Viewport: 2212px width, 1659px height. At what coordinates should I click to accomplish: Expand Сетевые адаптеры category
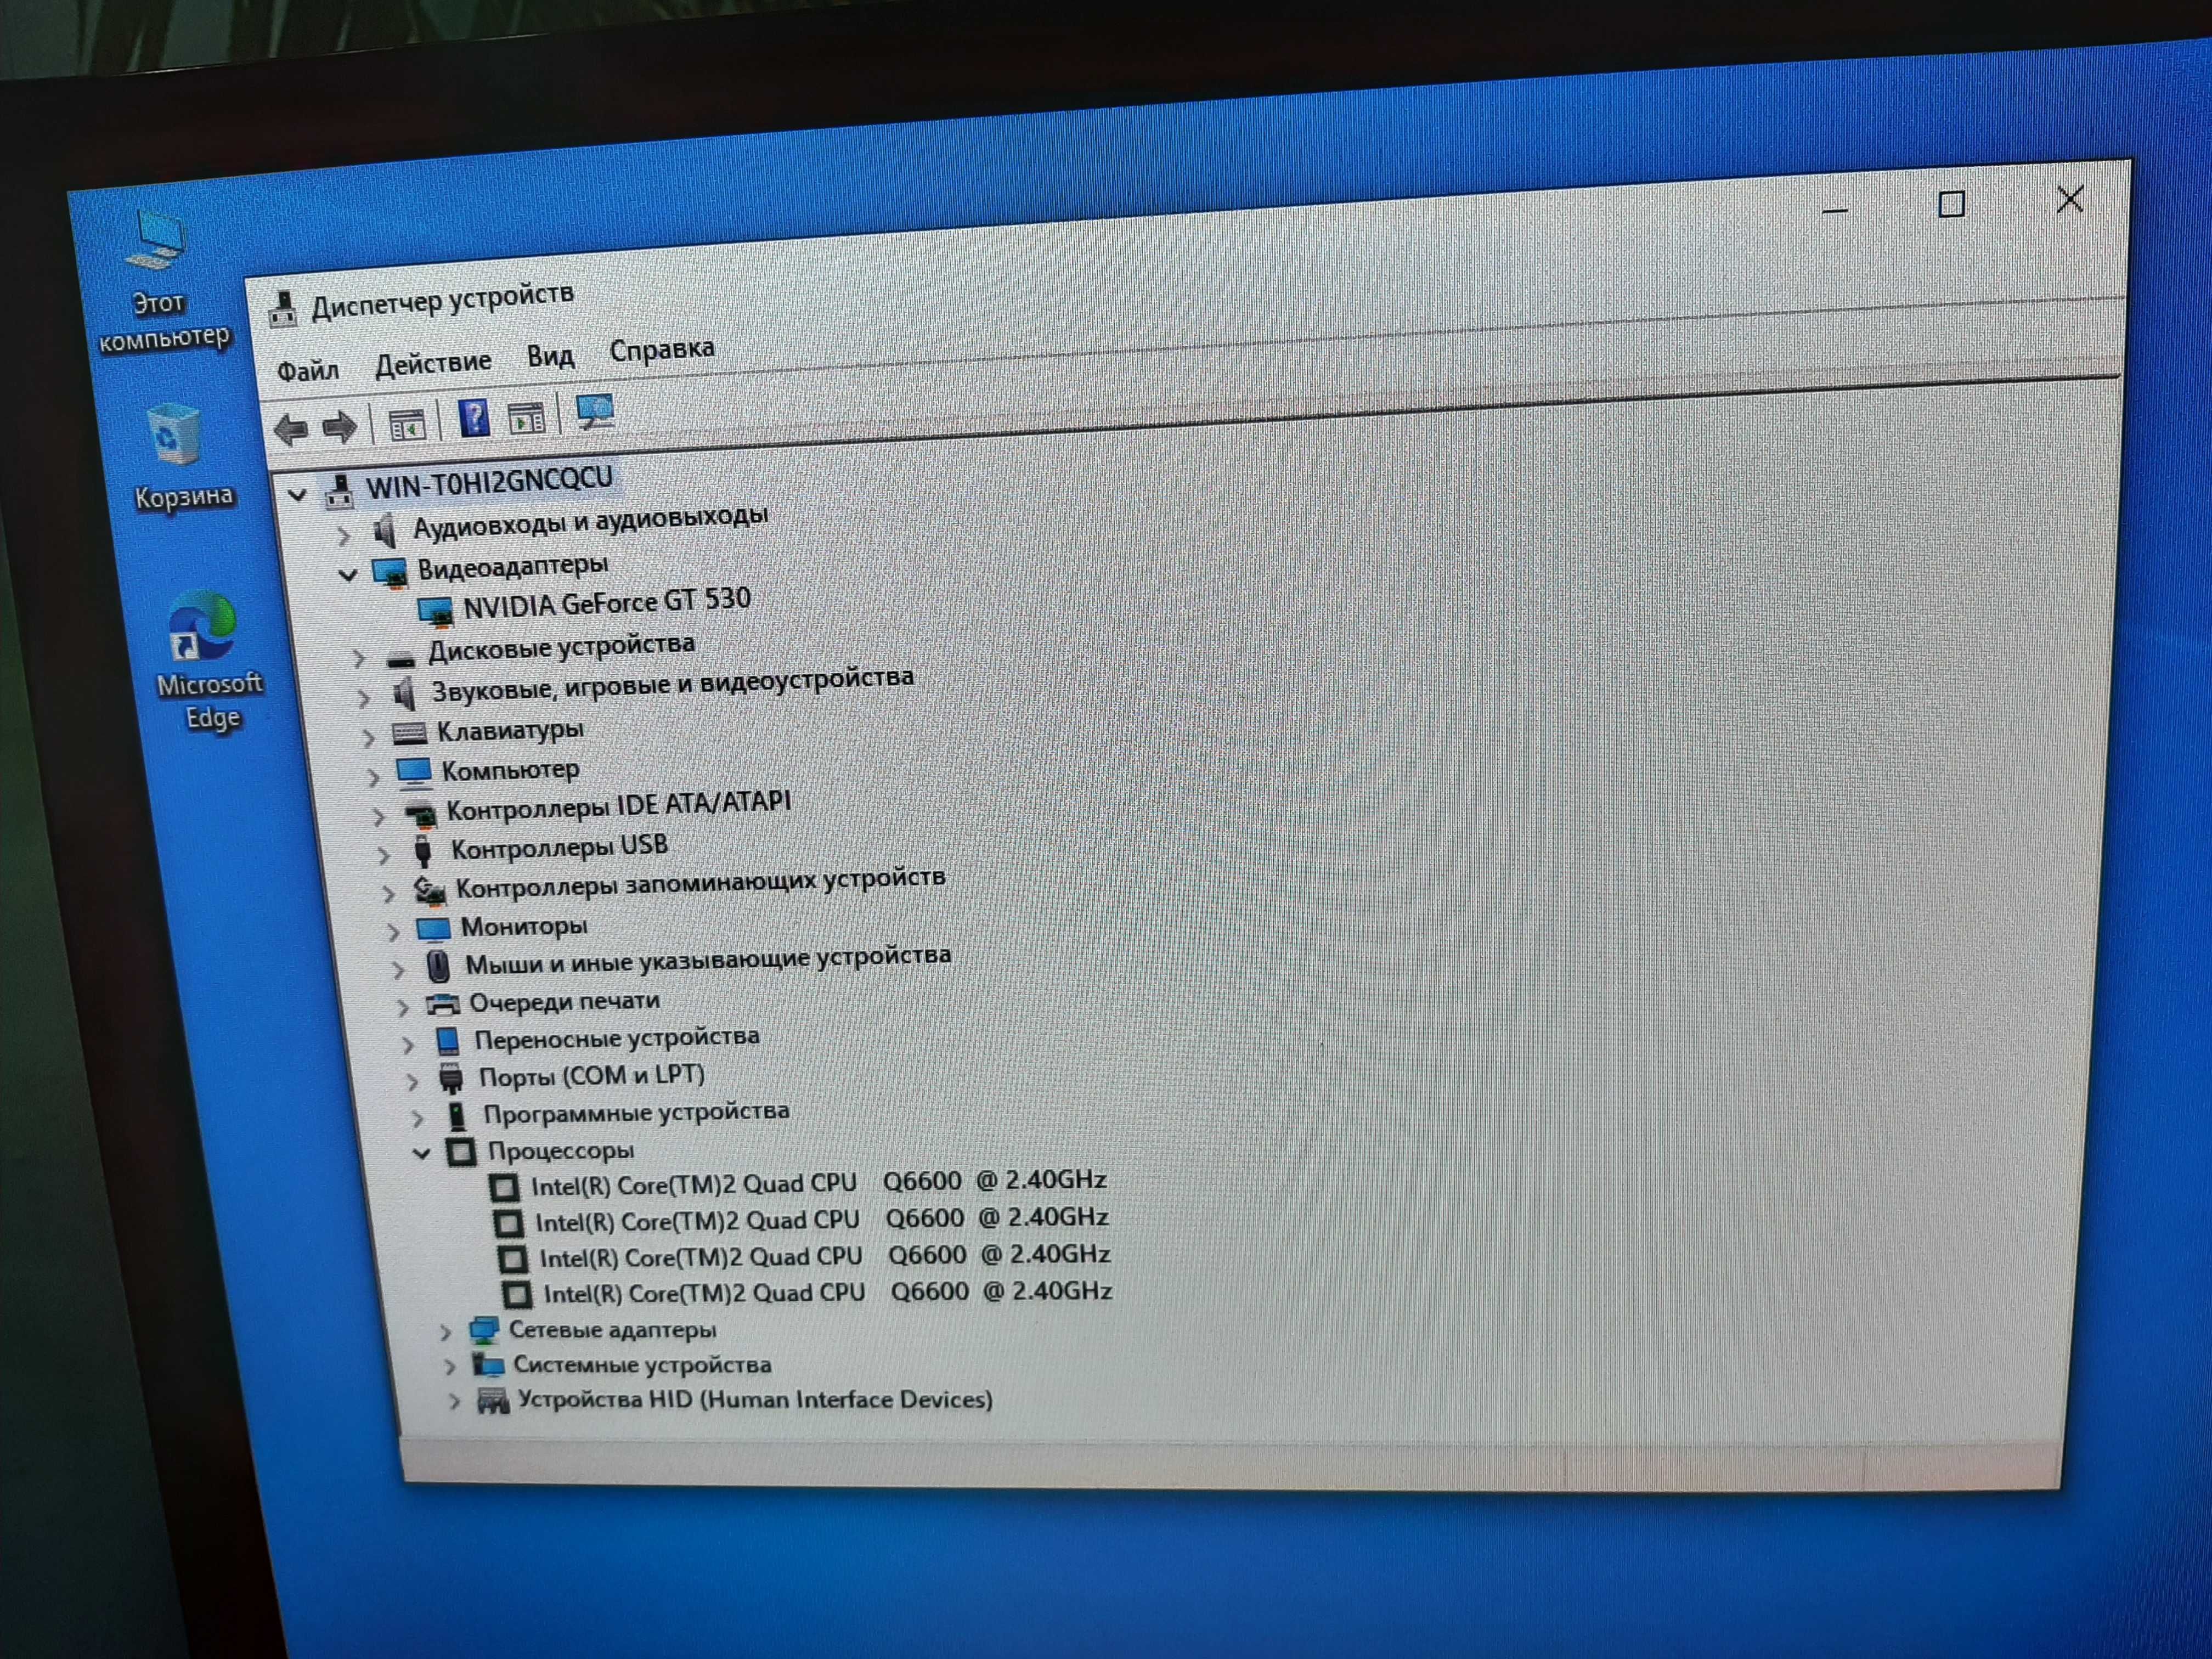(x=445, y=1333)
